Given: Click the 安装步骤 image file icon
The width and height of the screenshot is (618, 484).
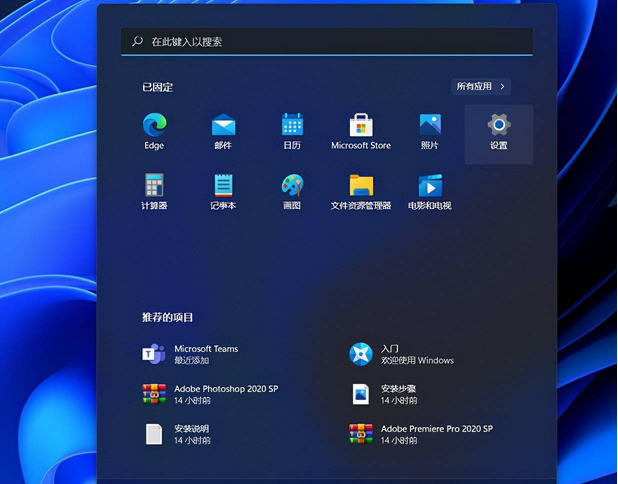Looking at the screenshot, I should (361, 394).
